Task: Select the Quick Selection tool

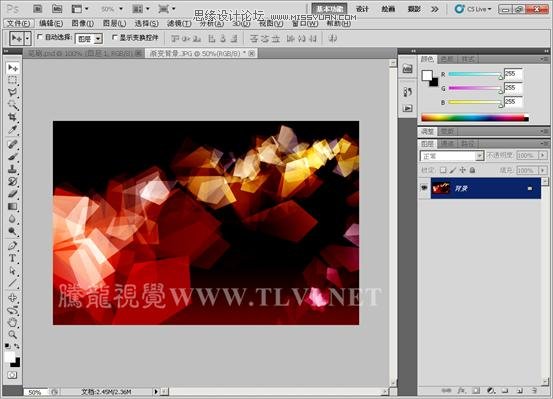Action: pyautogui.click(x=13, y=105)
